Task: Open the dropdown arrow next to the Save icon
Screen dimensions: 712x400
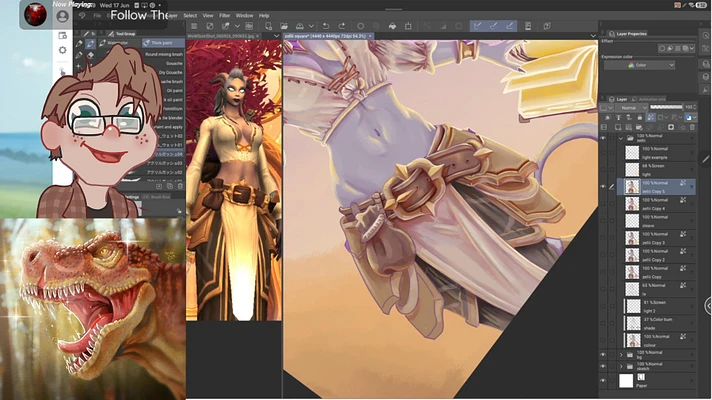Action: pos(311,26)
